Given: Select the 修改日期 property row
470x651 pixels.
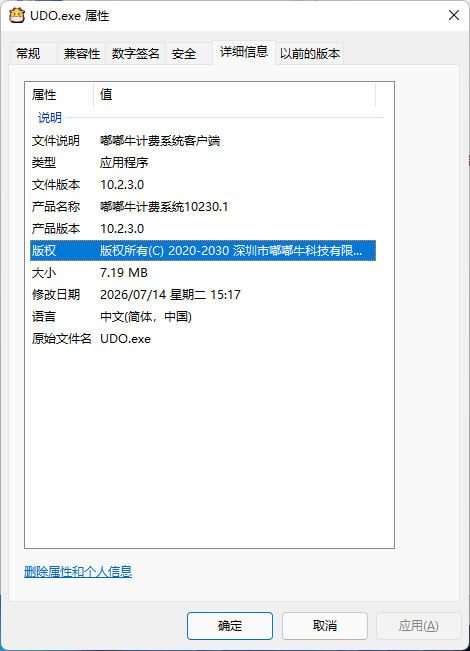Looking at the screenshot, I should [203, 295].
